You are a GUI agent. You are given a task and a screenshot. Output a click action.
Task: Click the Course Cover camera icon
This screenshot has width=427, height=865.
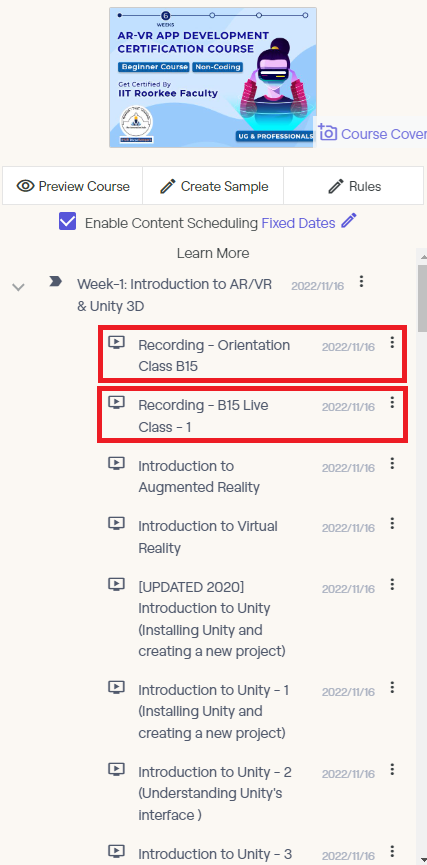tap(328, 132)
